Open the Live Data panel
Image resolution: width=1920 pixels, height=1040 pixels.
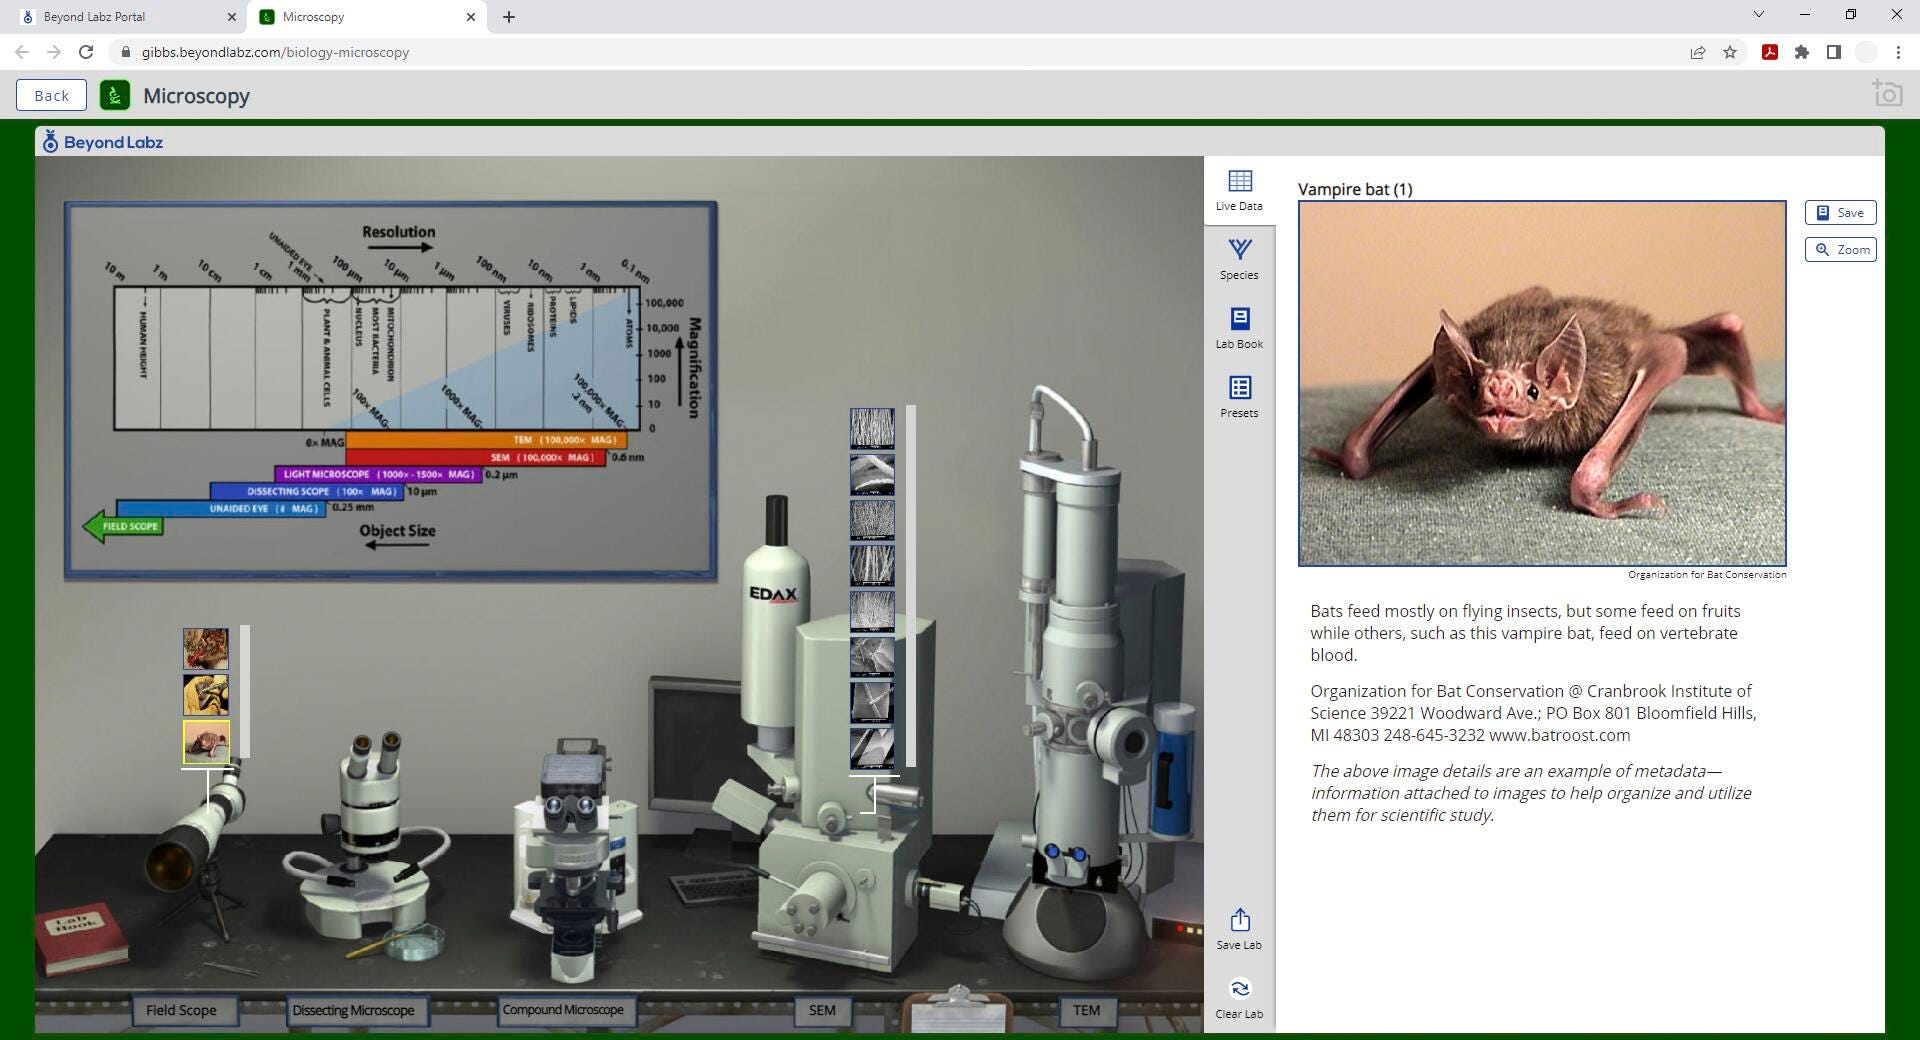[1239, 190]
